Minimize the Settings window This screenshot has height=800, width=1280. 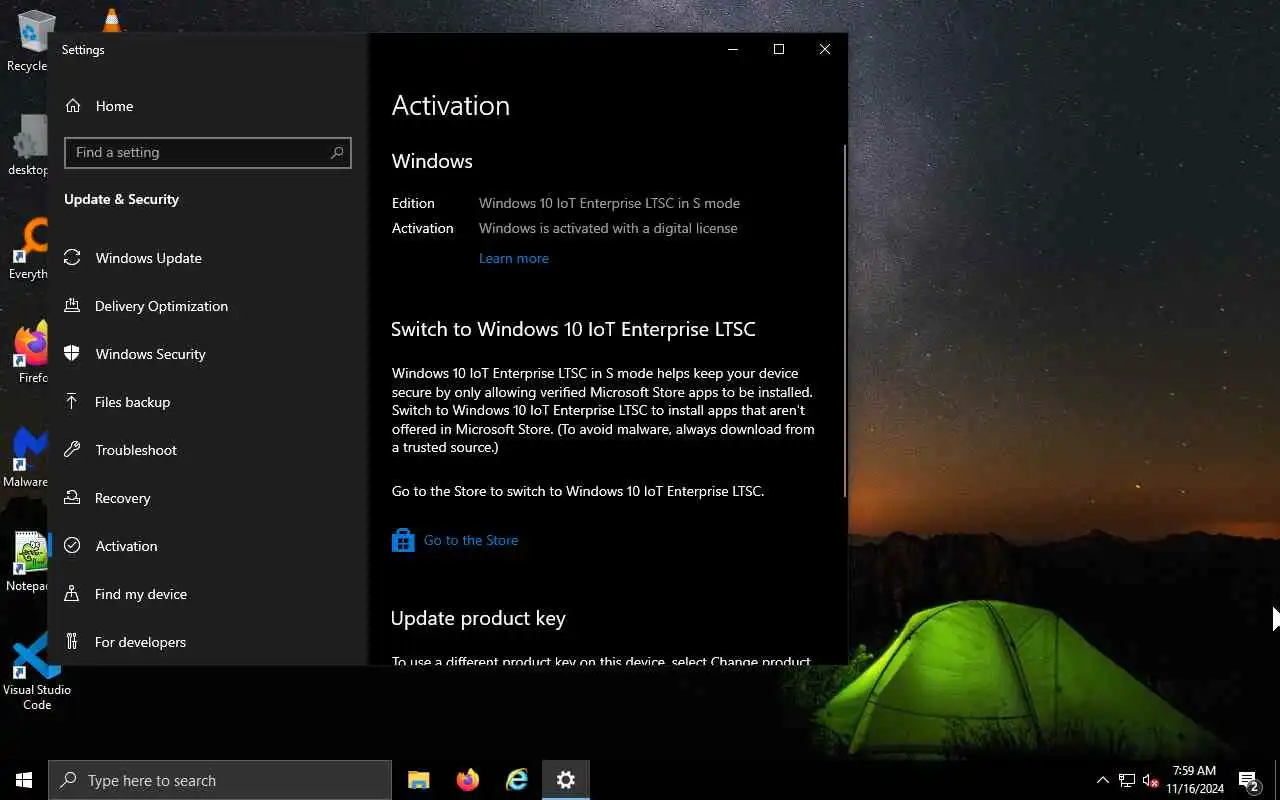click(733, 49)
